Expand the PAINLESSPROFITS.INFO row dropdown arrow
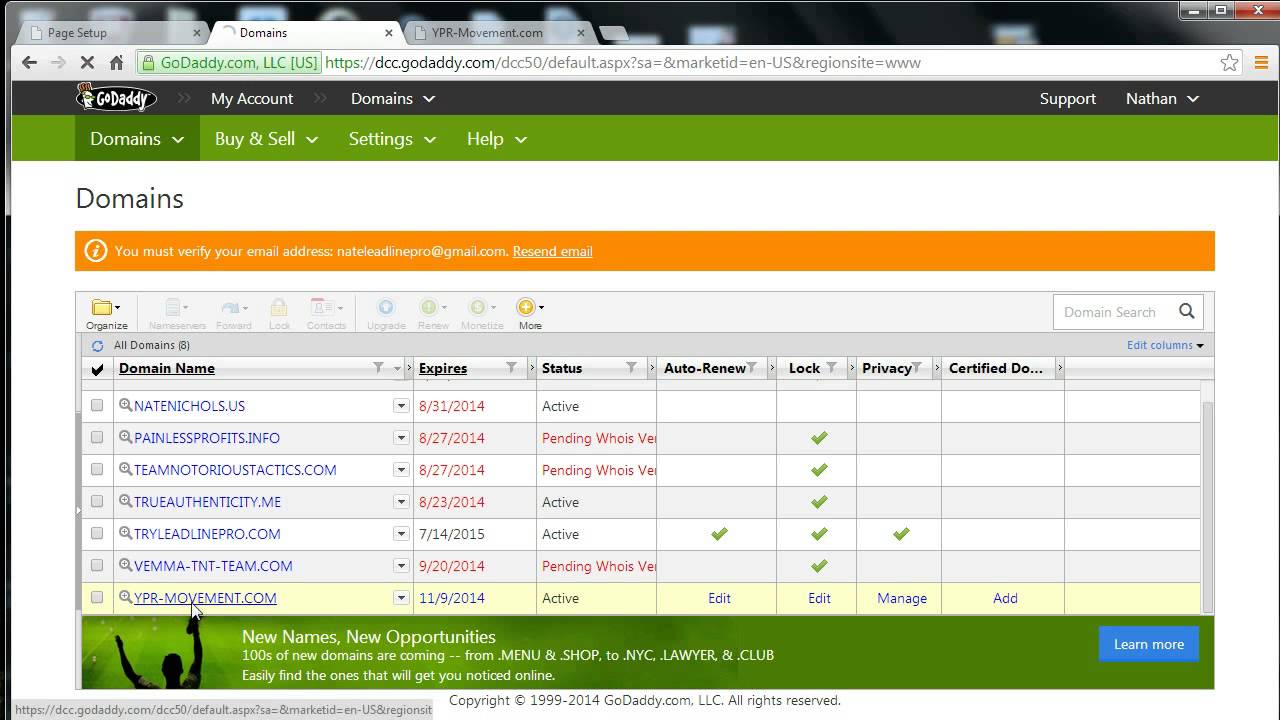The image size is (1280, 720). (x=401, y=438)
